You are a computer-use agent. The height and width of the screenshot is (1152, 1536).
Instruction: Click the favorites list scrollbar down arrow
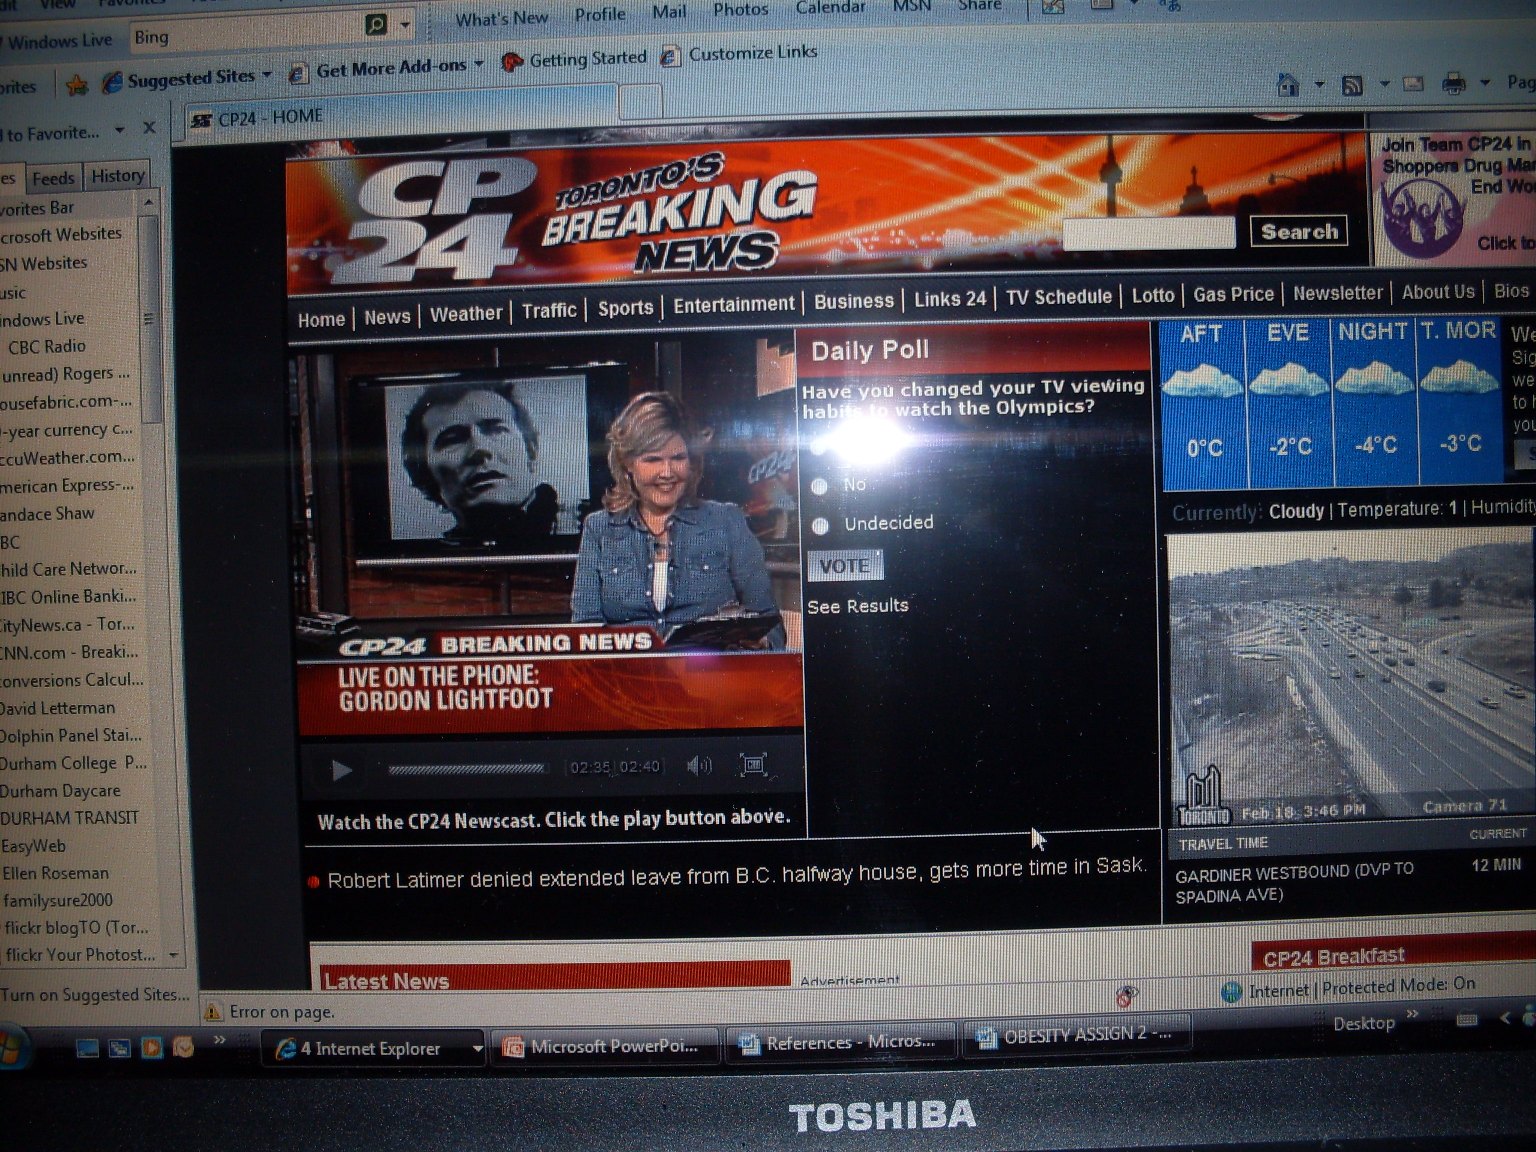pos(174,955)
